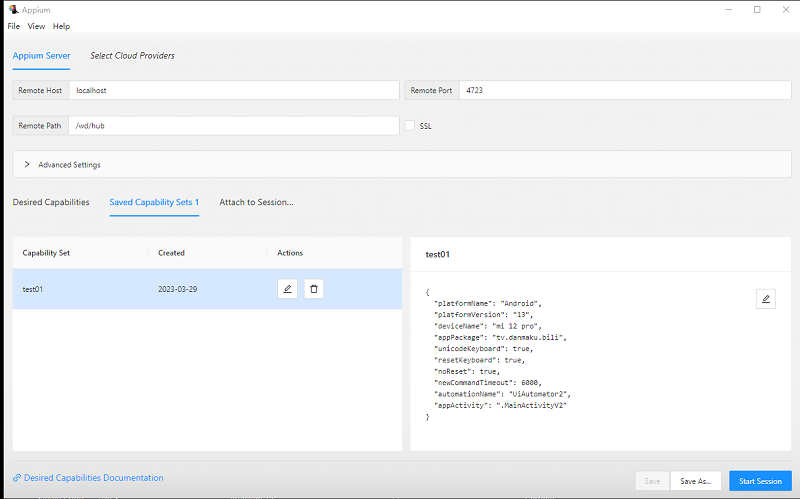Image resolution: width=800 pixels, height=499 pixels.
Task: Click the Actions column header
Action: pos(290,253)
